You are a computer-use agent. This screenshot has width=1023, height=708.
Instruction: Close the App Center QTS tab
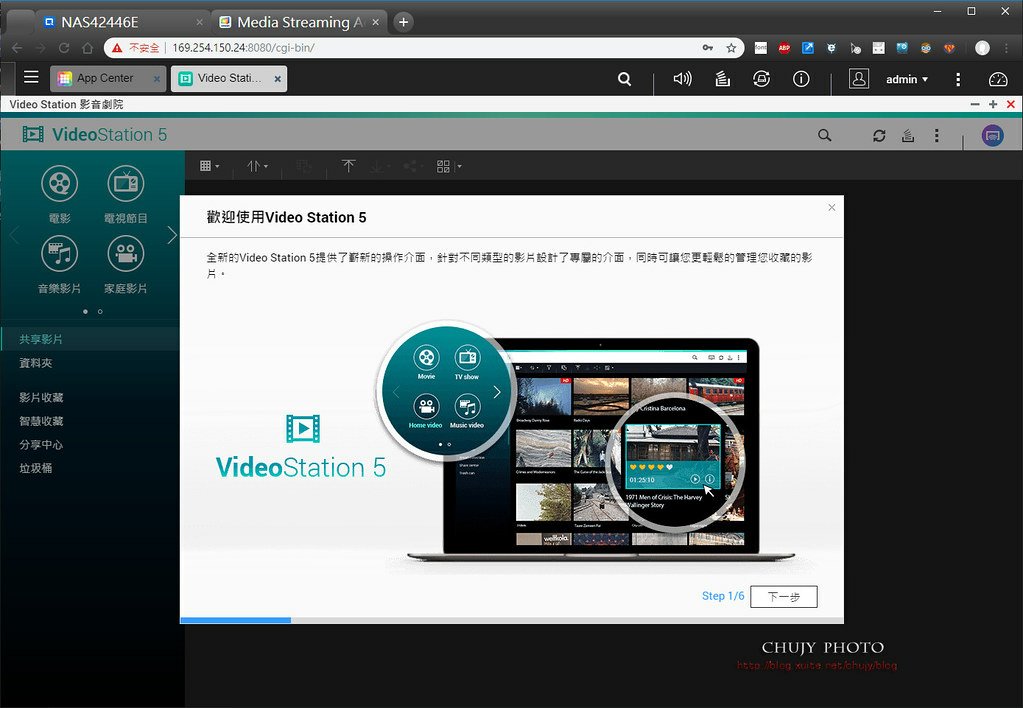[157, 79]
